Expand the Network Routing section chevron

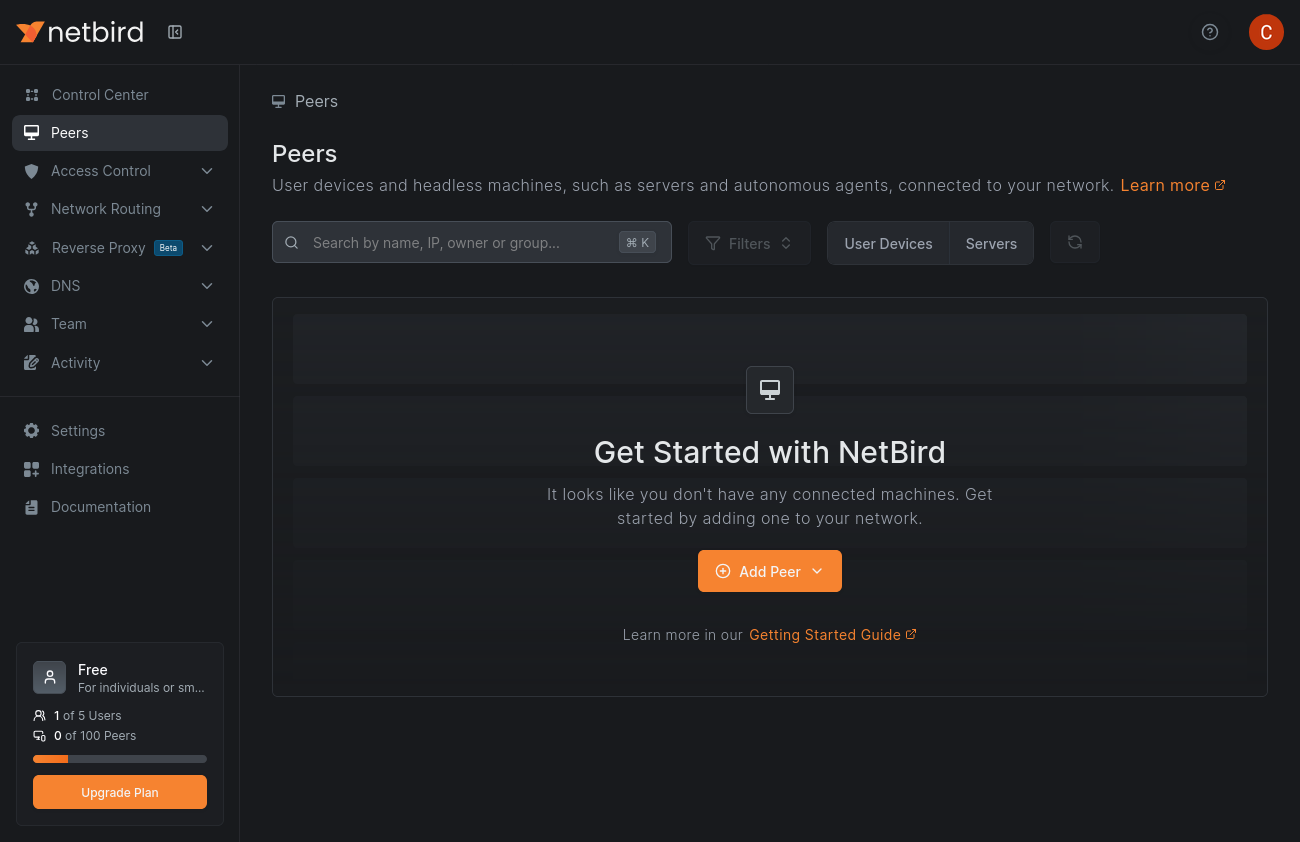pos(207,209)
